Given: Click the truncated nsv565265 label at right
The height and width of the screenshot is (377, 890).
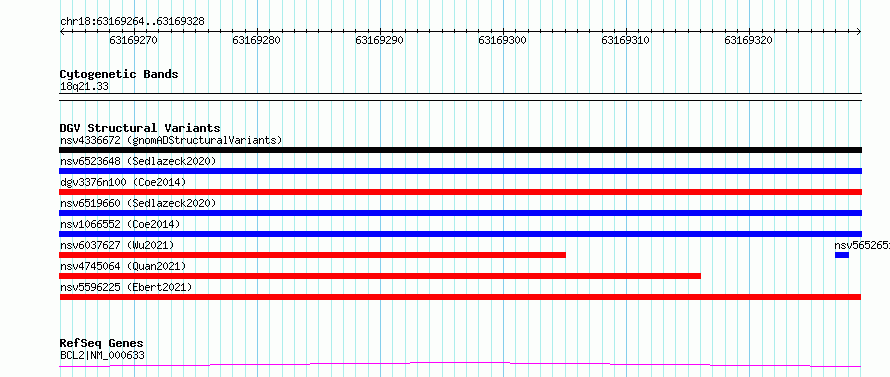Looking at the screenshot, I should point(862,245).
